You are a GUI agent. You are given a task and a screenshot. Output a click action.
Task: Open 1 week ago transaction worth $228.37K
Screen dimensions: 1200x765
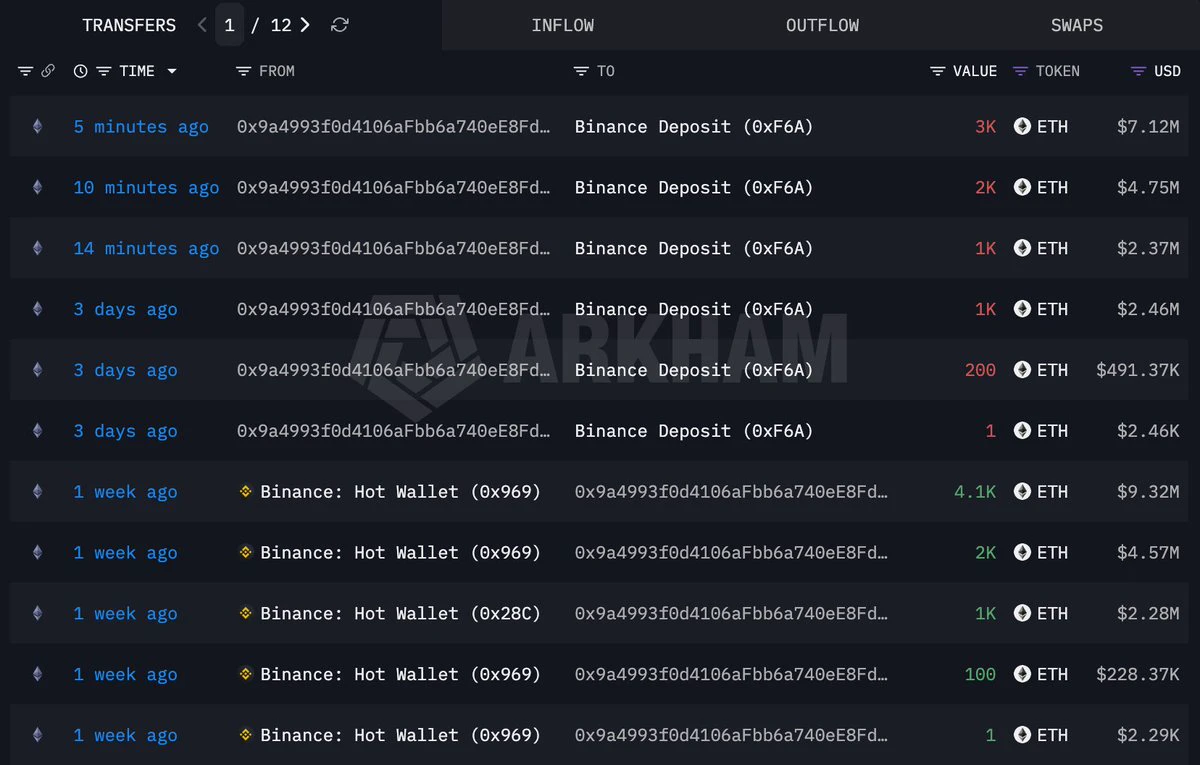point(125,674)
